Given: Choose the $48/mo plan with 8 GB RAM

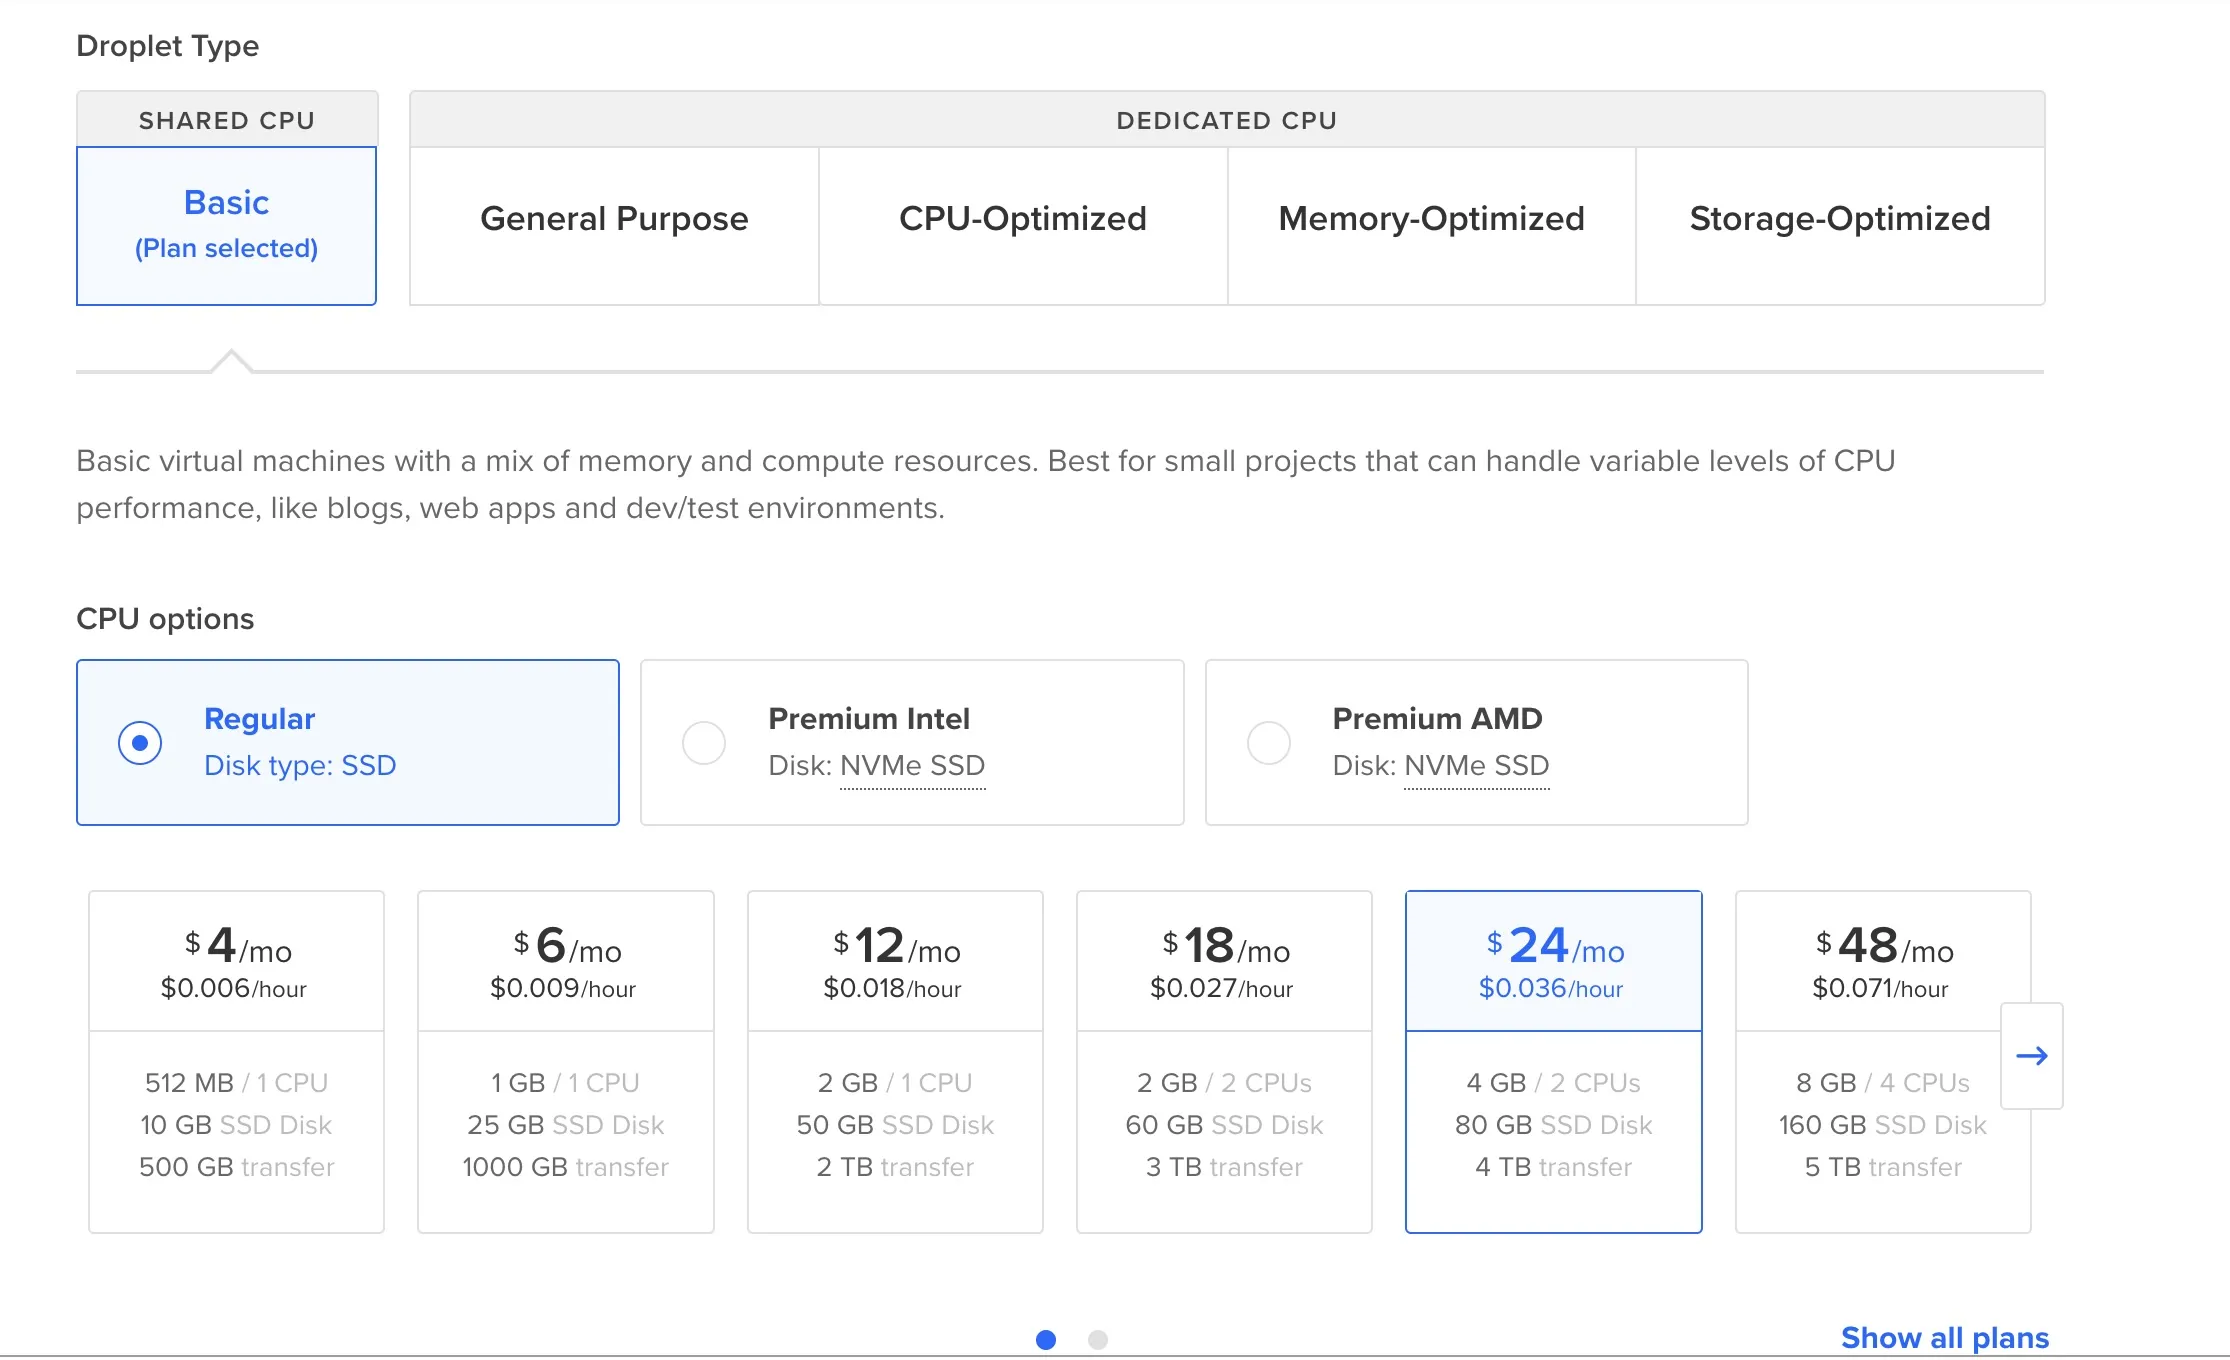Looking at the screenshot, I should click(x=1882, y=1060).
